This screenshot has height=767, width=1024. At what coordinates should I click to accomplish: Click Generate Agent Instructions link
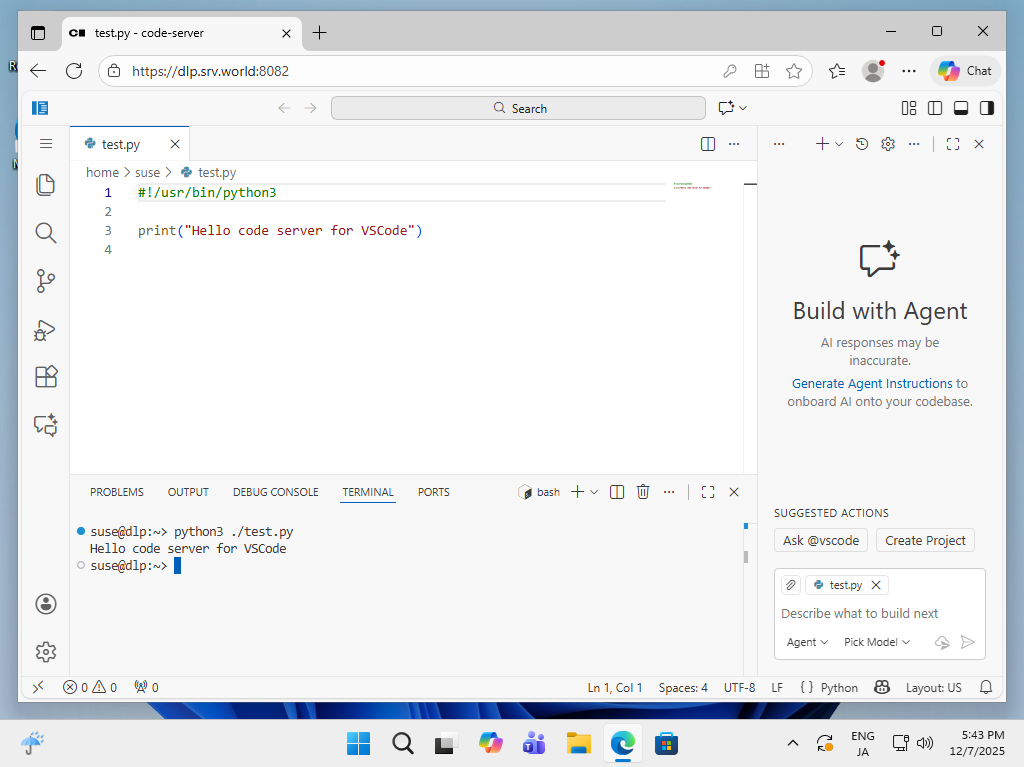(872, 384)
